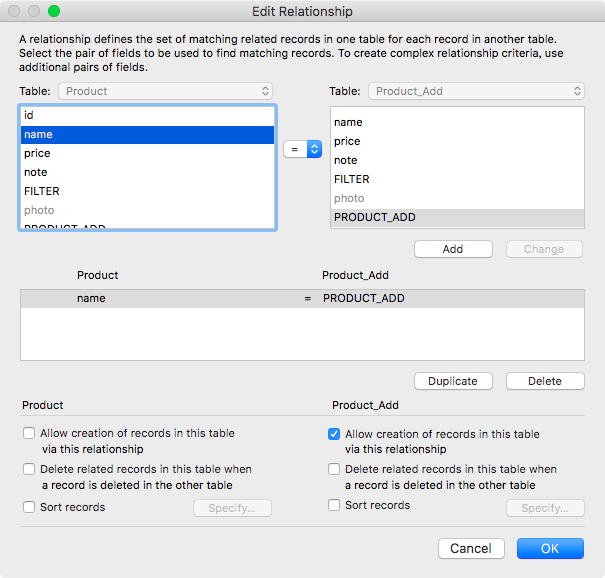Select 'id' field in Product list
The image size is (605, 578).
tap(147, 115)
